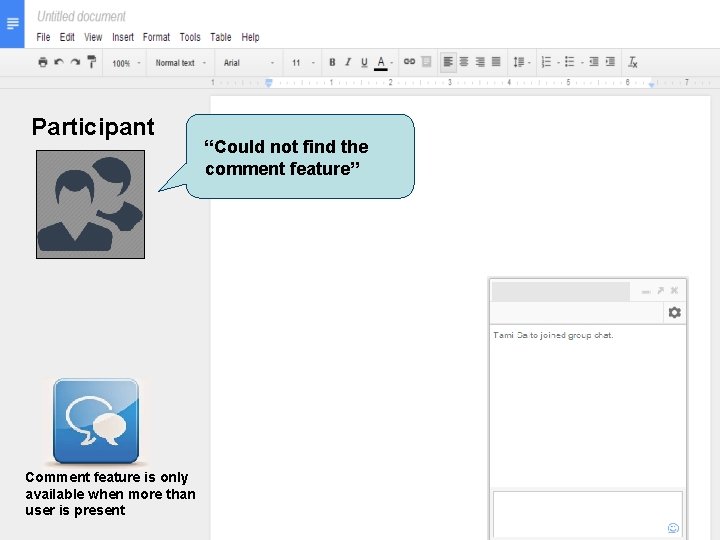Toggle italic formatting
The height and width of the screenshot is (540, 720).
(348, 62)
